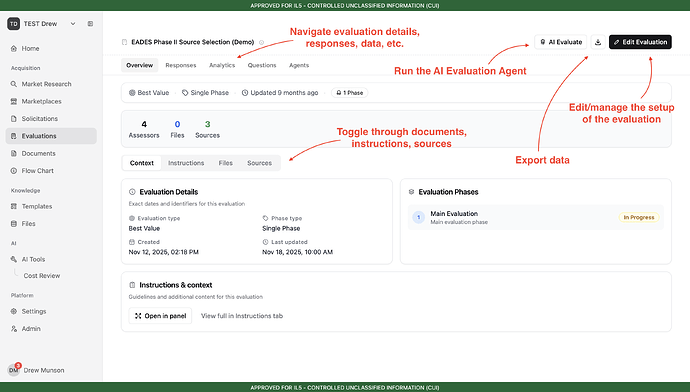
Task: Click the info icon beside evaluation title
Action: click(261, 42)
